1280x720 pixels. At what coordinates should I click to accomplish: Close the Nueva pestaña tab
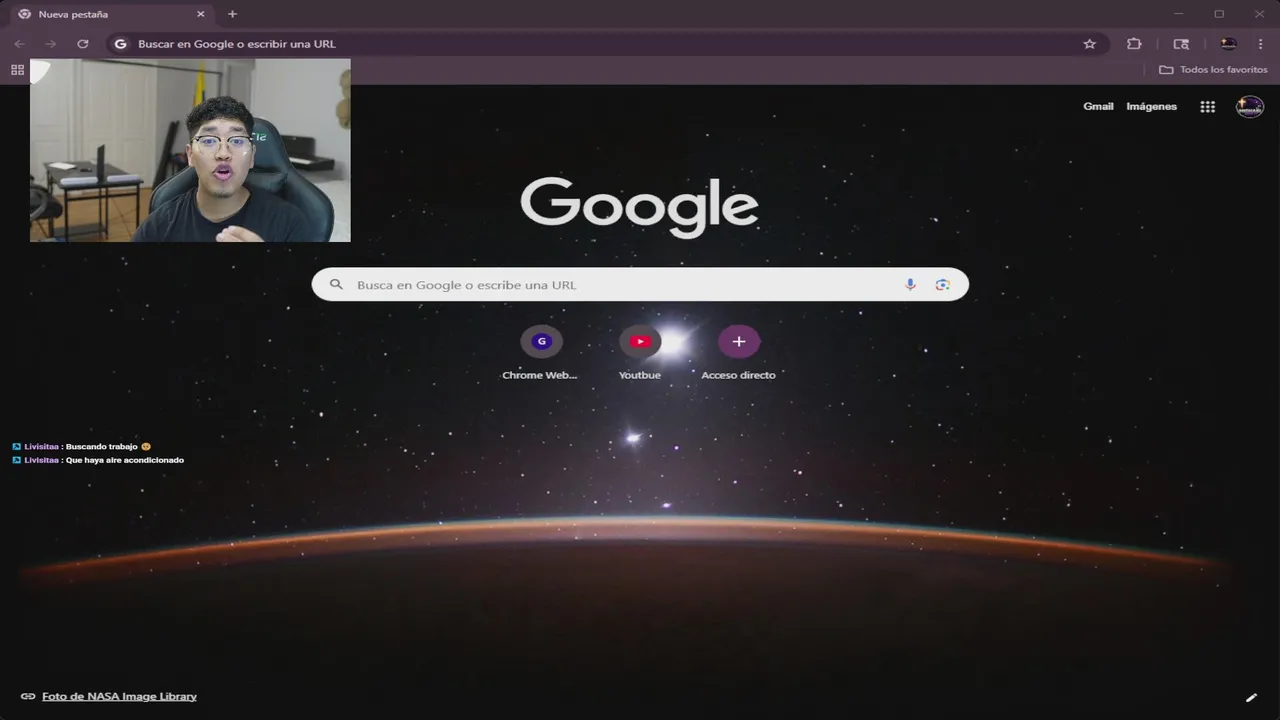[x=200, y=14]
